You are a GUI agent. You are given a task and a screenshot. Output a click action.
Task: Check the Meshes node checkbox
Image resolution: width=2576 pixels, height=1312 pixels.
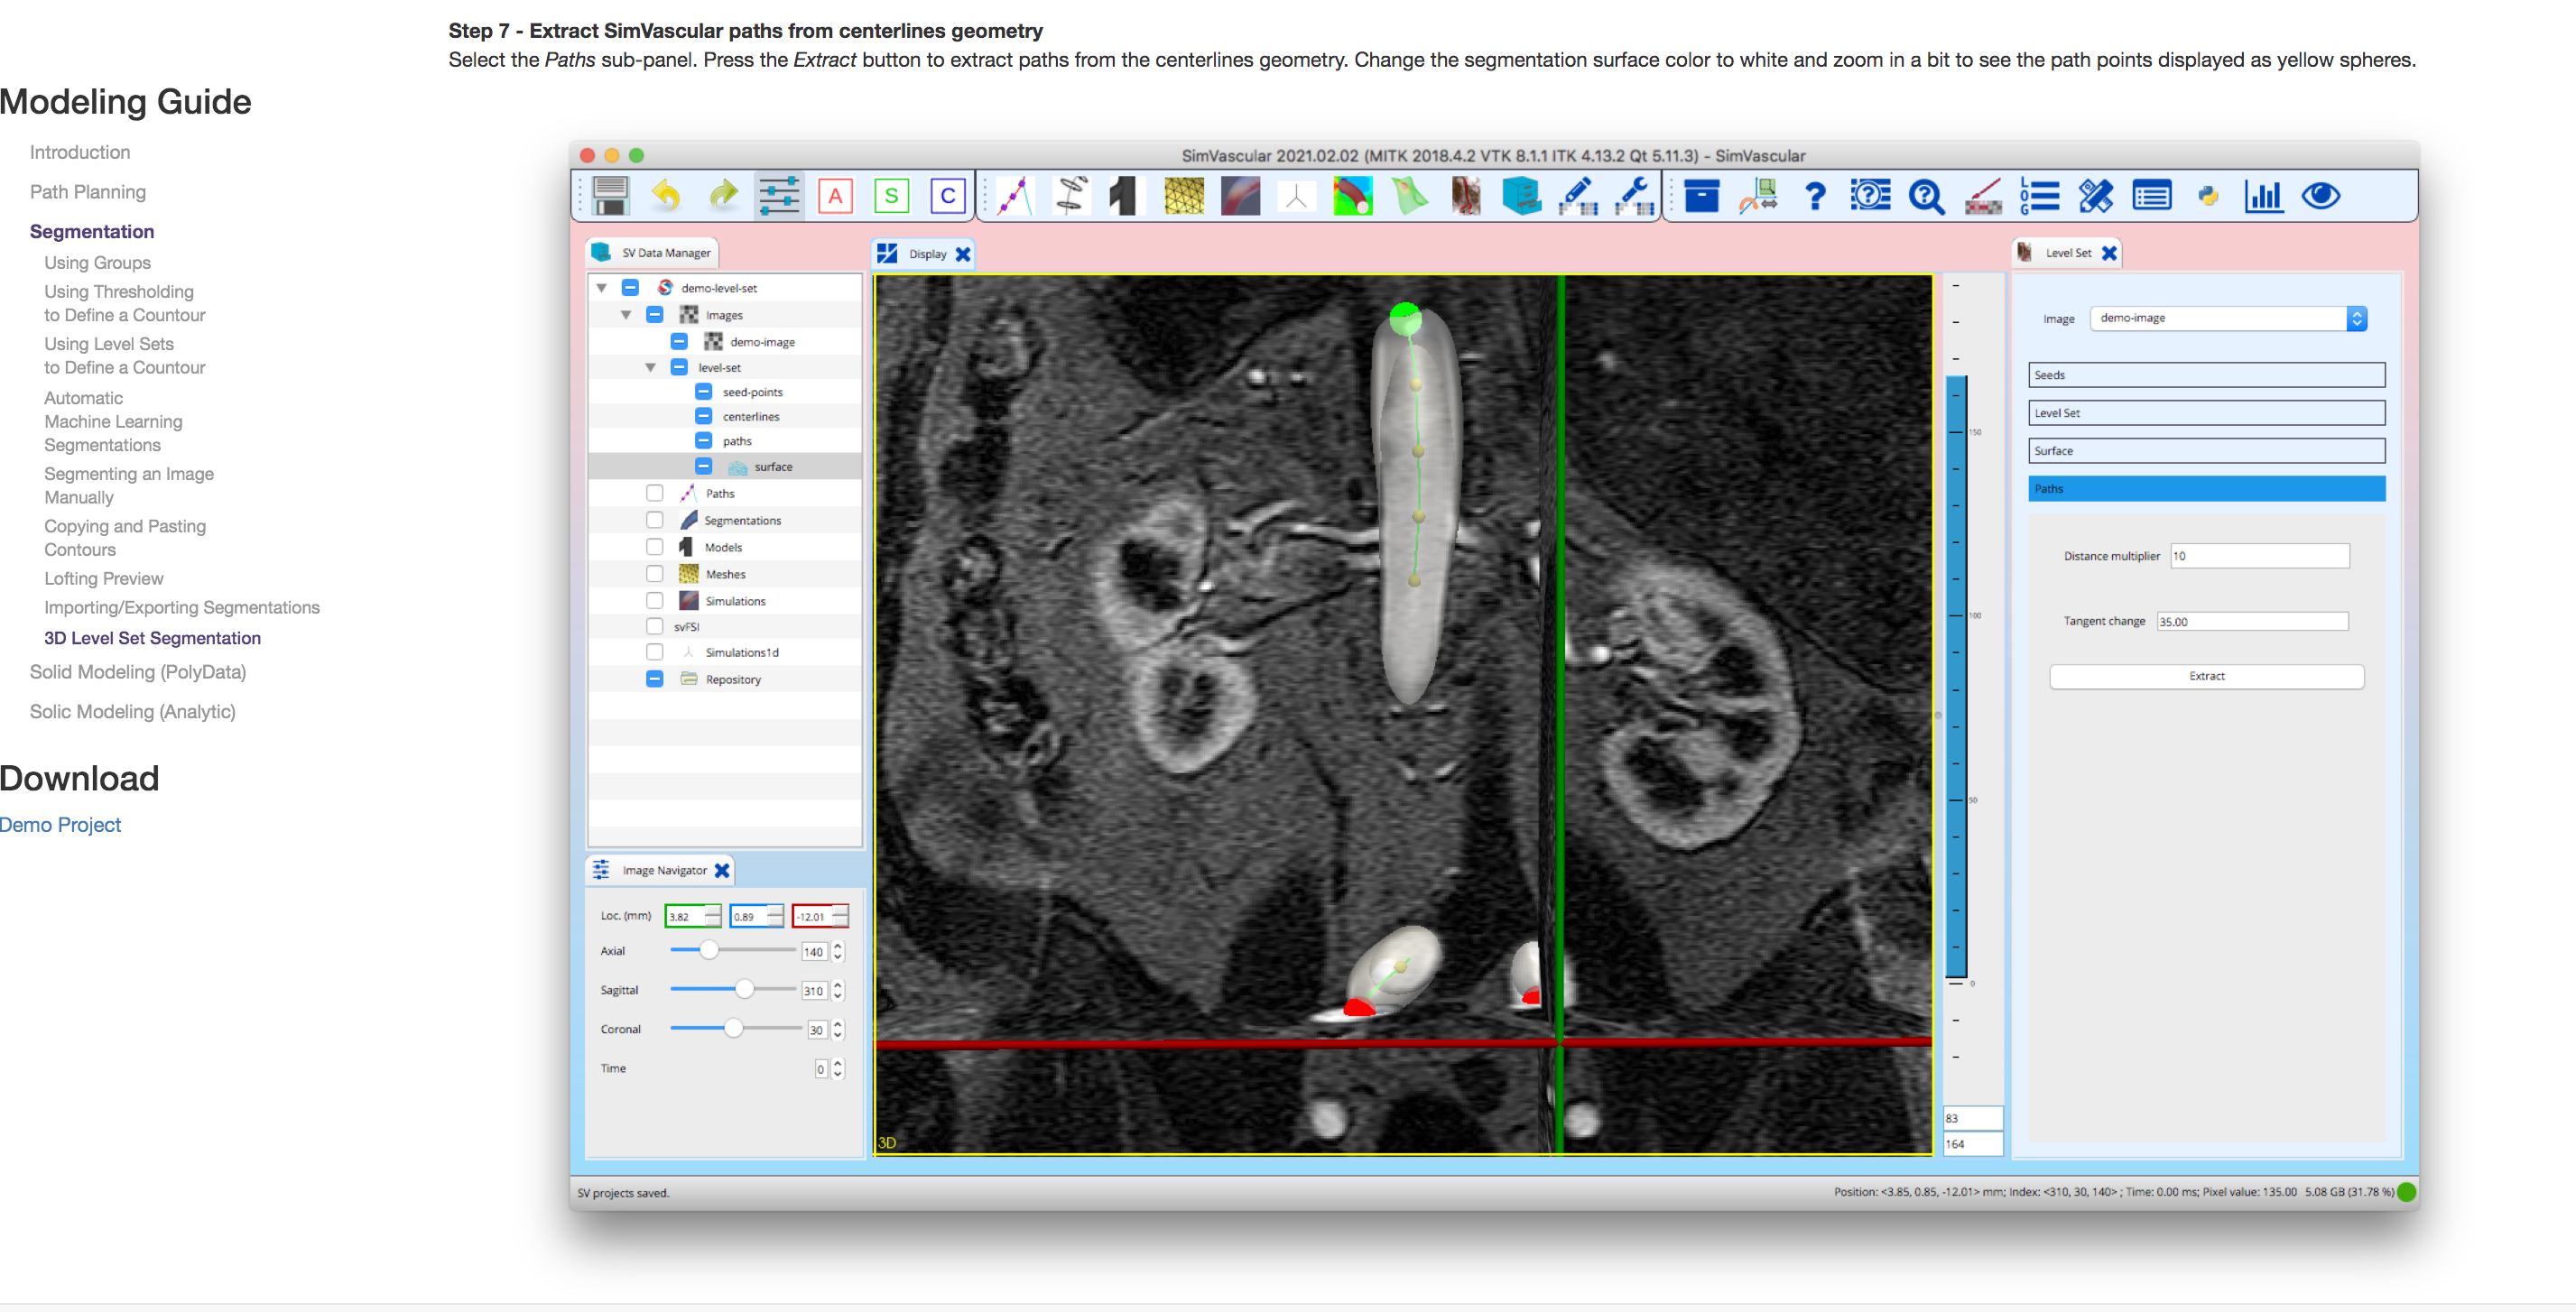click(x=654, y=574)
